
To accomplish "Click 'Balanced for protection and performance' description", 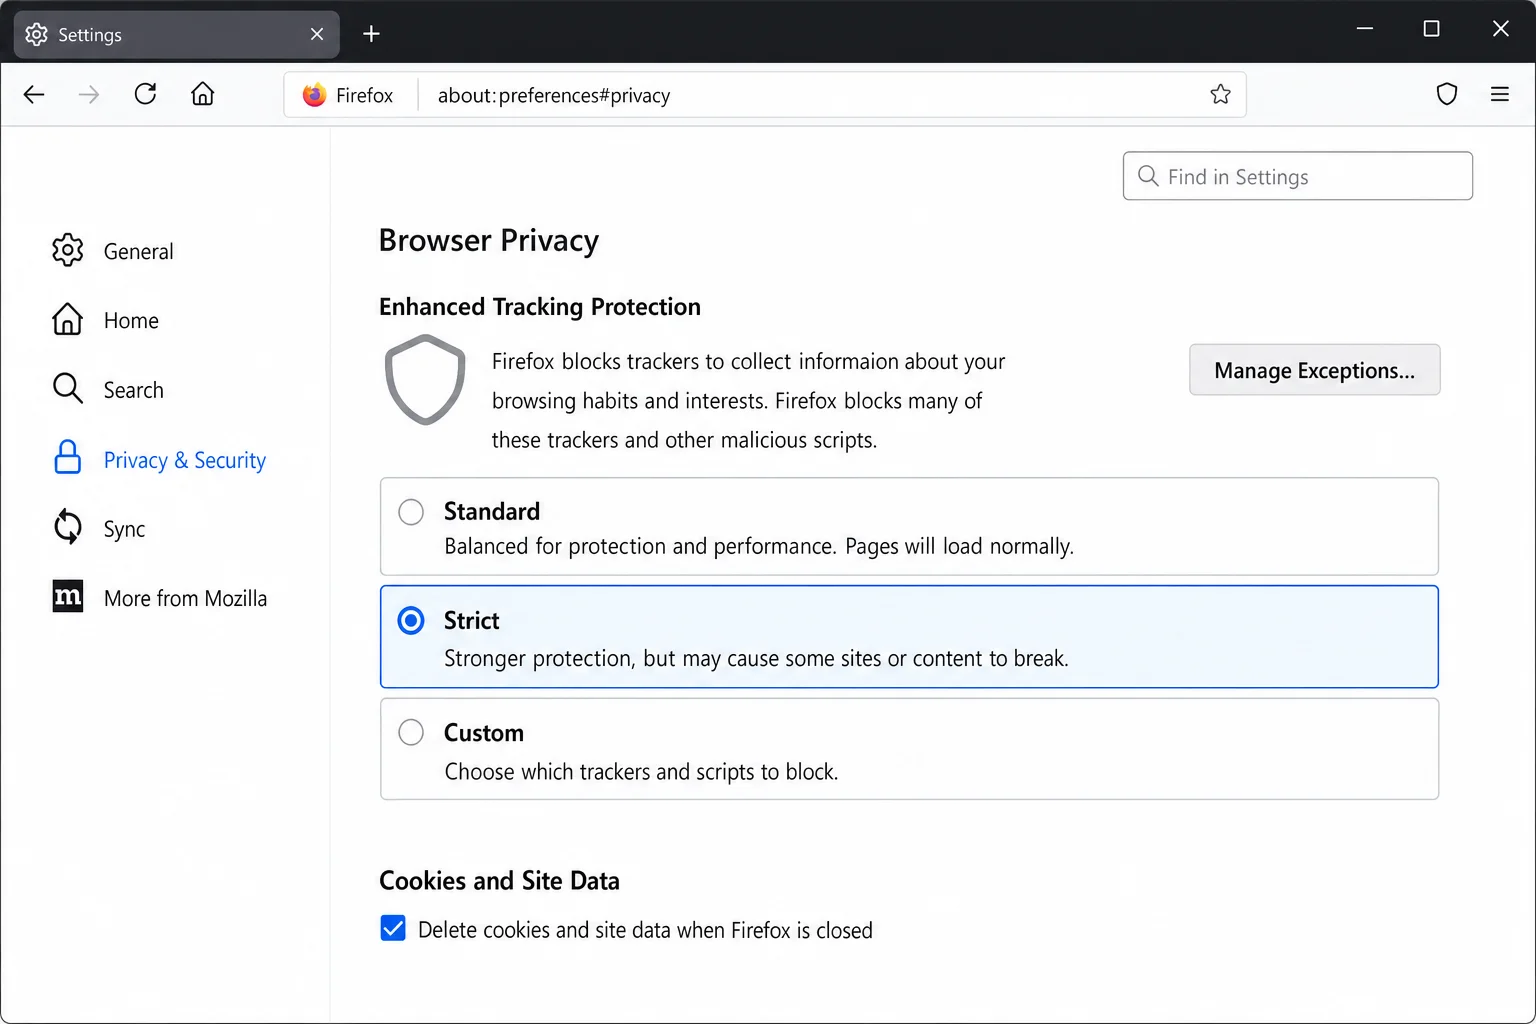I will point(759,546).
